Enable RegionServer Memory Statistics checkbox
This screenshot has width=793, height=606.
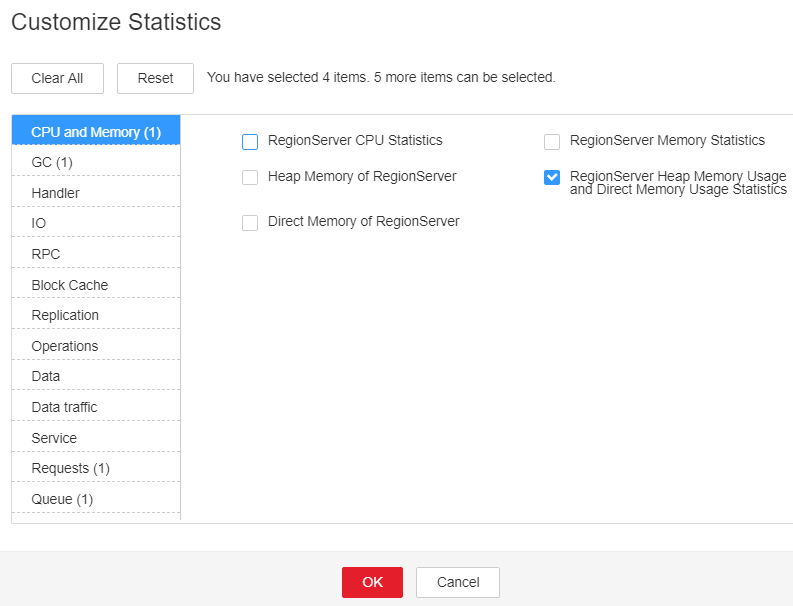[552, 142]
